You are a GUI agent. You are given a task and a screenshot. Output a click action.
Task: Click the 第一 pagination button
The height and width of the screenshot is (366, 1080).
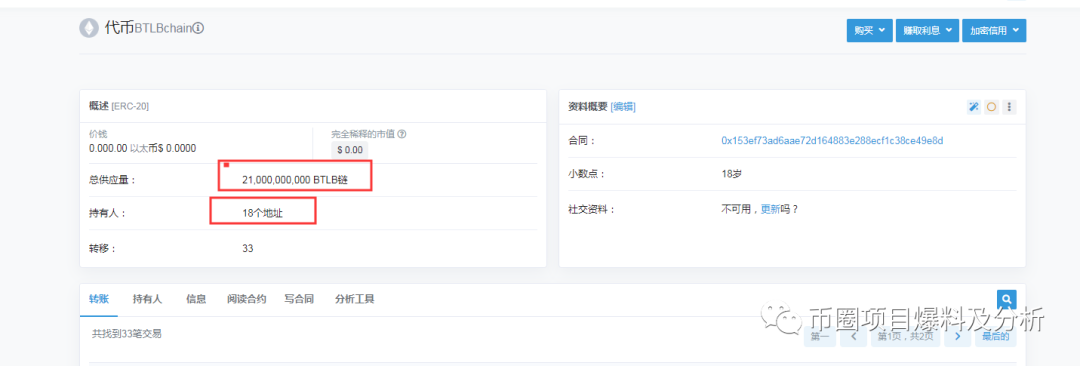(x=820, y=336)
